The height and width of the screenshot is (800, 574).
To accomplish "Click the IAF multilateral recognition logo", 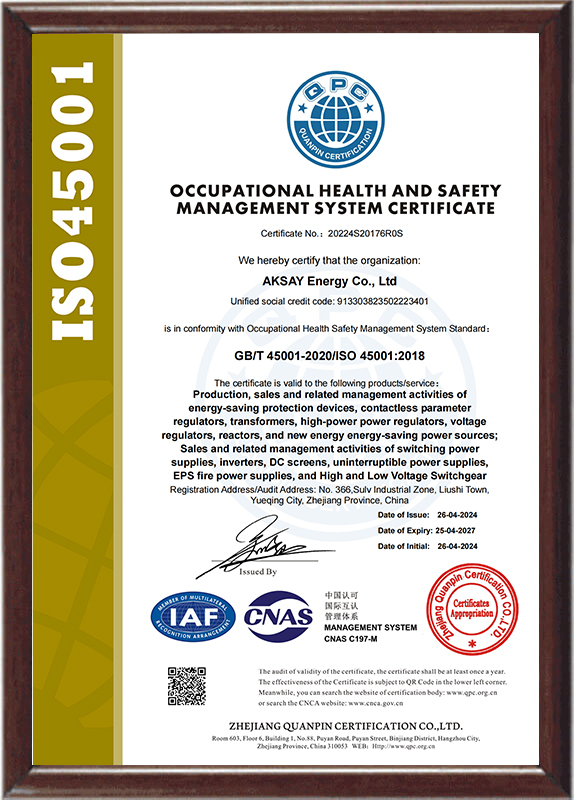I will pos(193,617).
